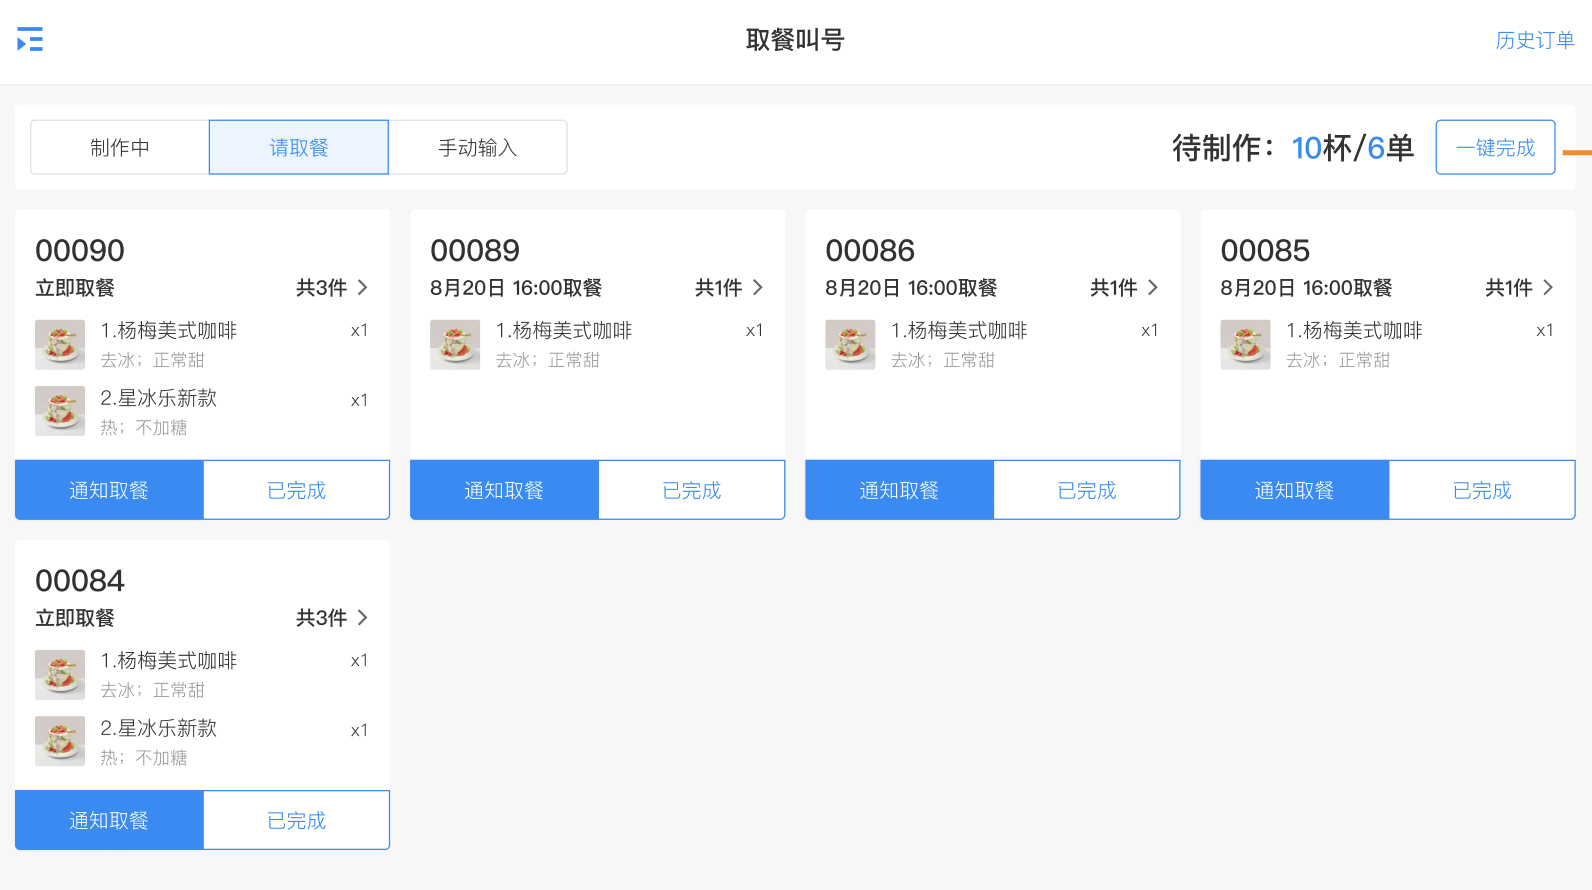This screenshot has width=1592, height=890.
Task: Click 通知取餐 for order 00090
Action: point(109,490)
